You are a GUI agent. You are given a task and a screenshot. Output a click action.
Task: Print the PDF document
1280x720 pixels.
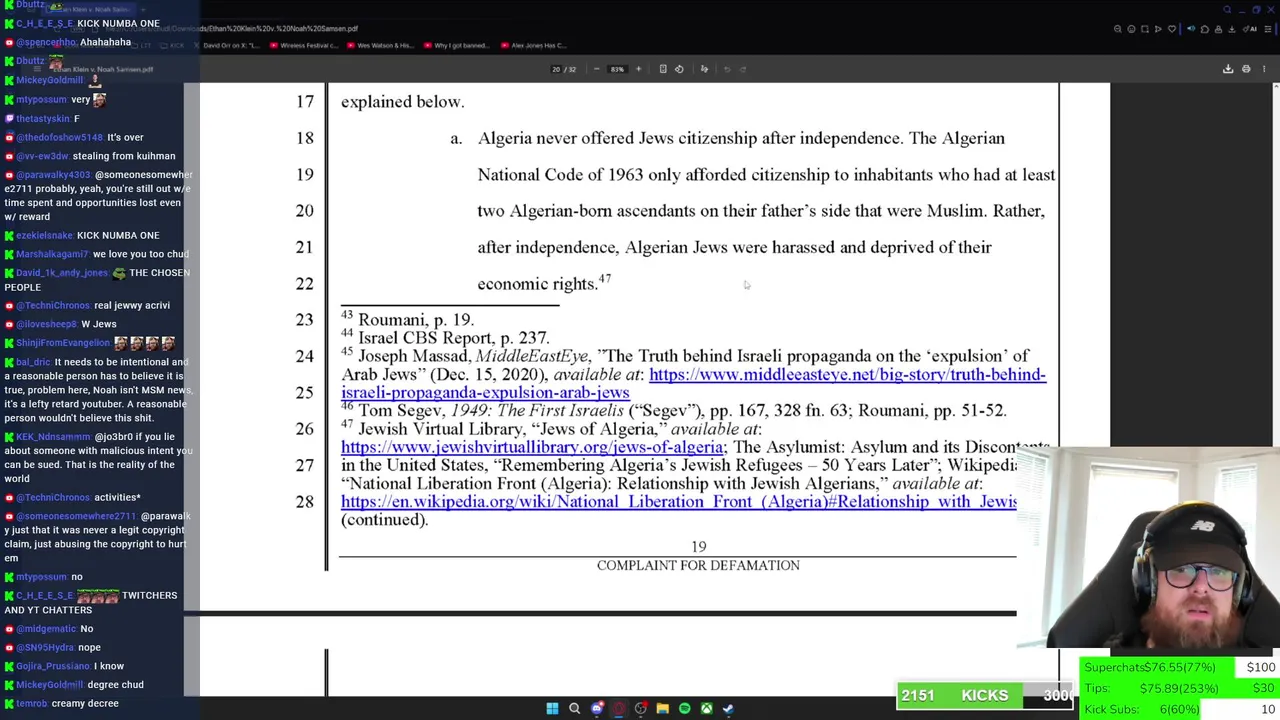pyautogui.click(x=1246, y=69)
